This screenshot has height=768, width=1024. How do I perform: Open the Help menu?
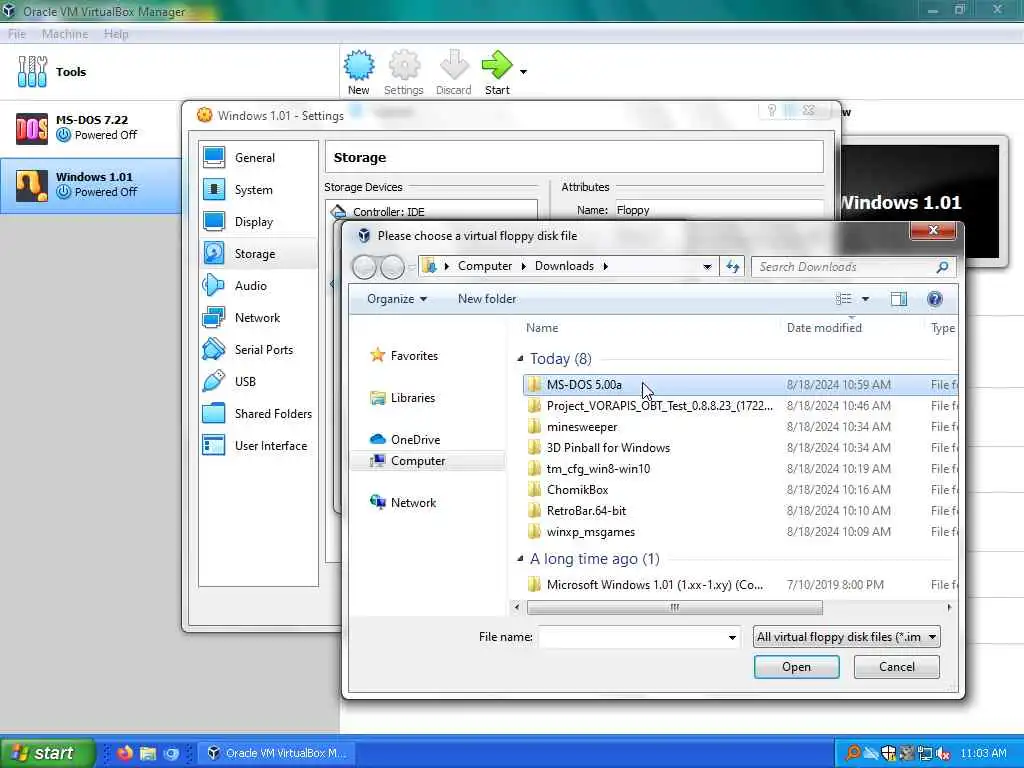(x=116, y=34)
